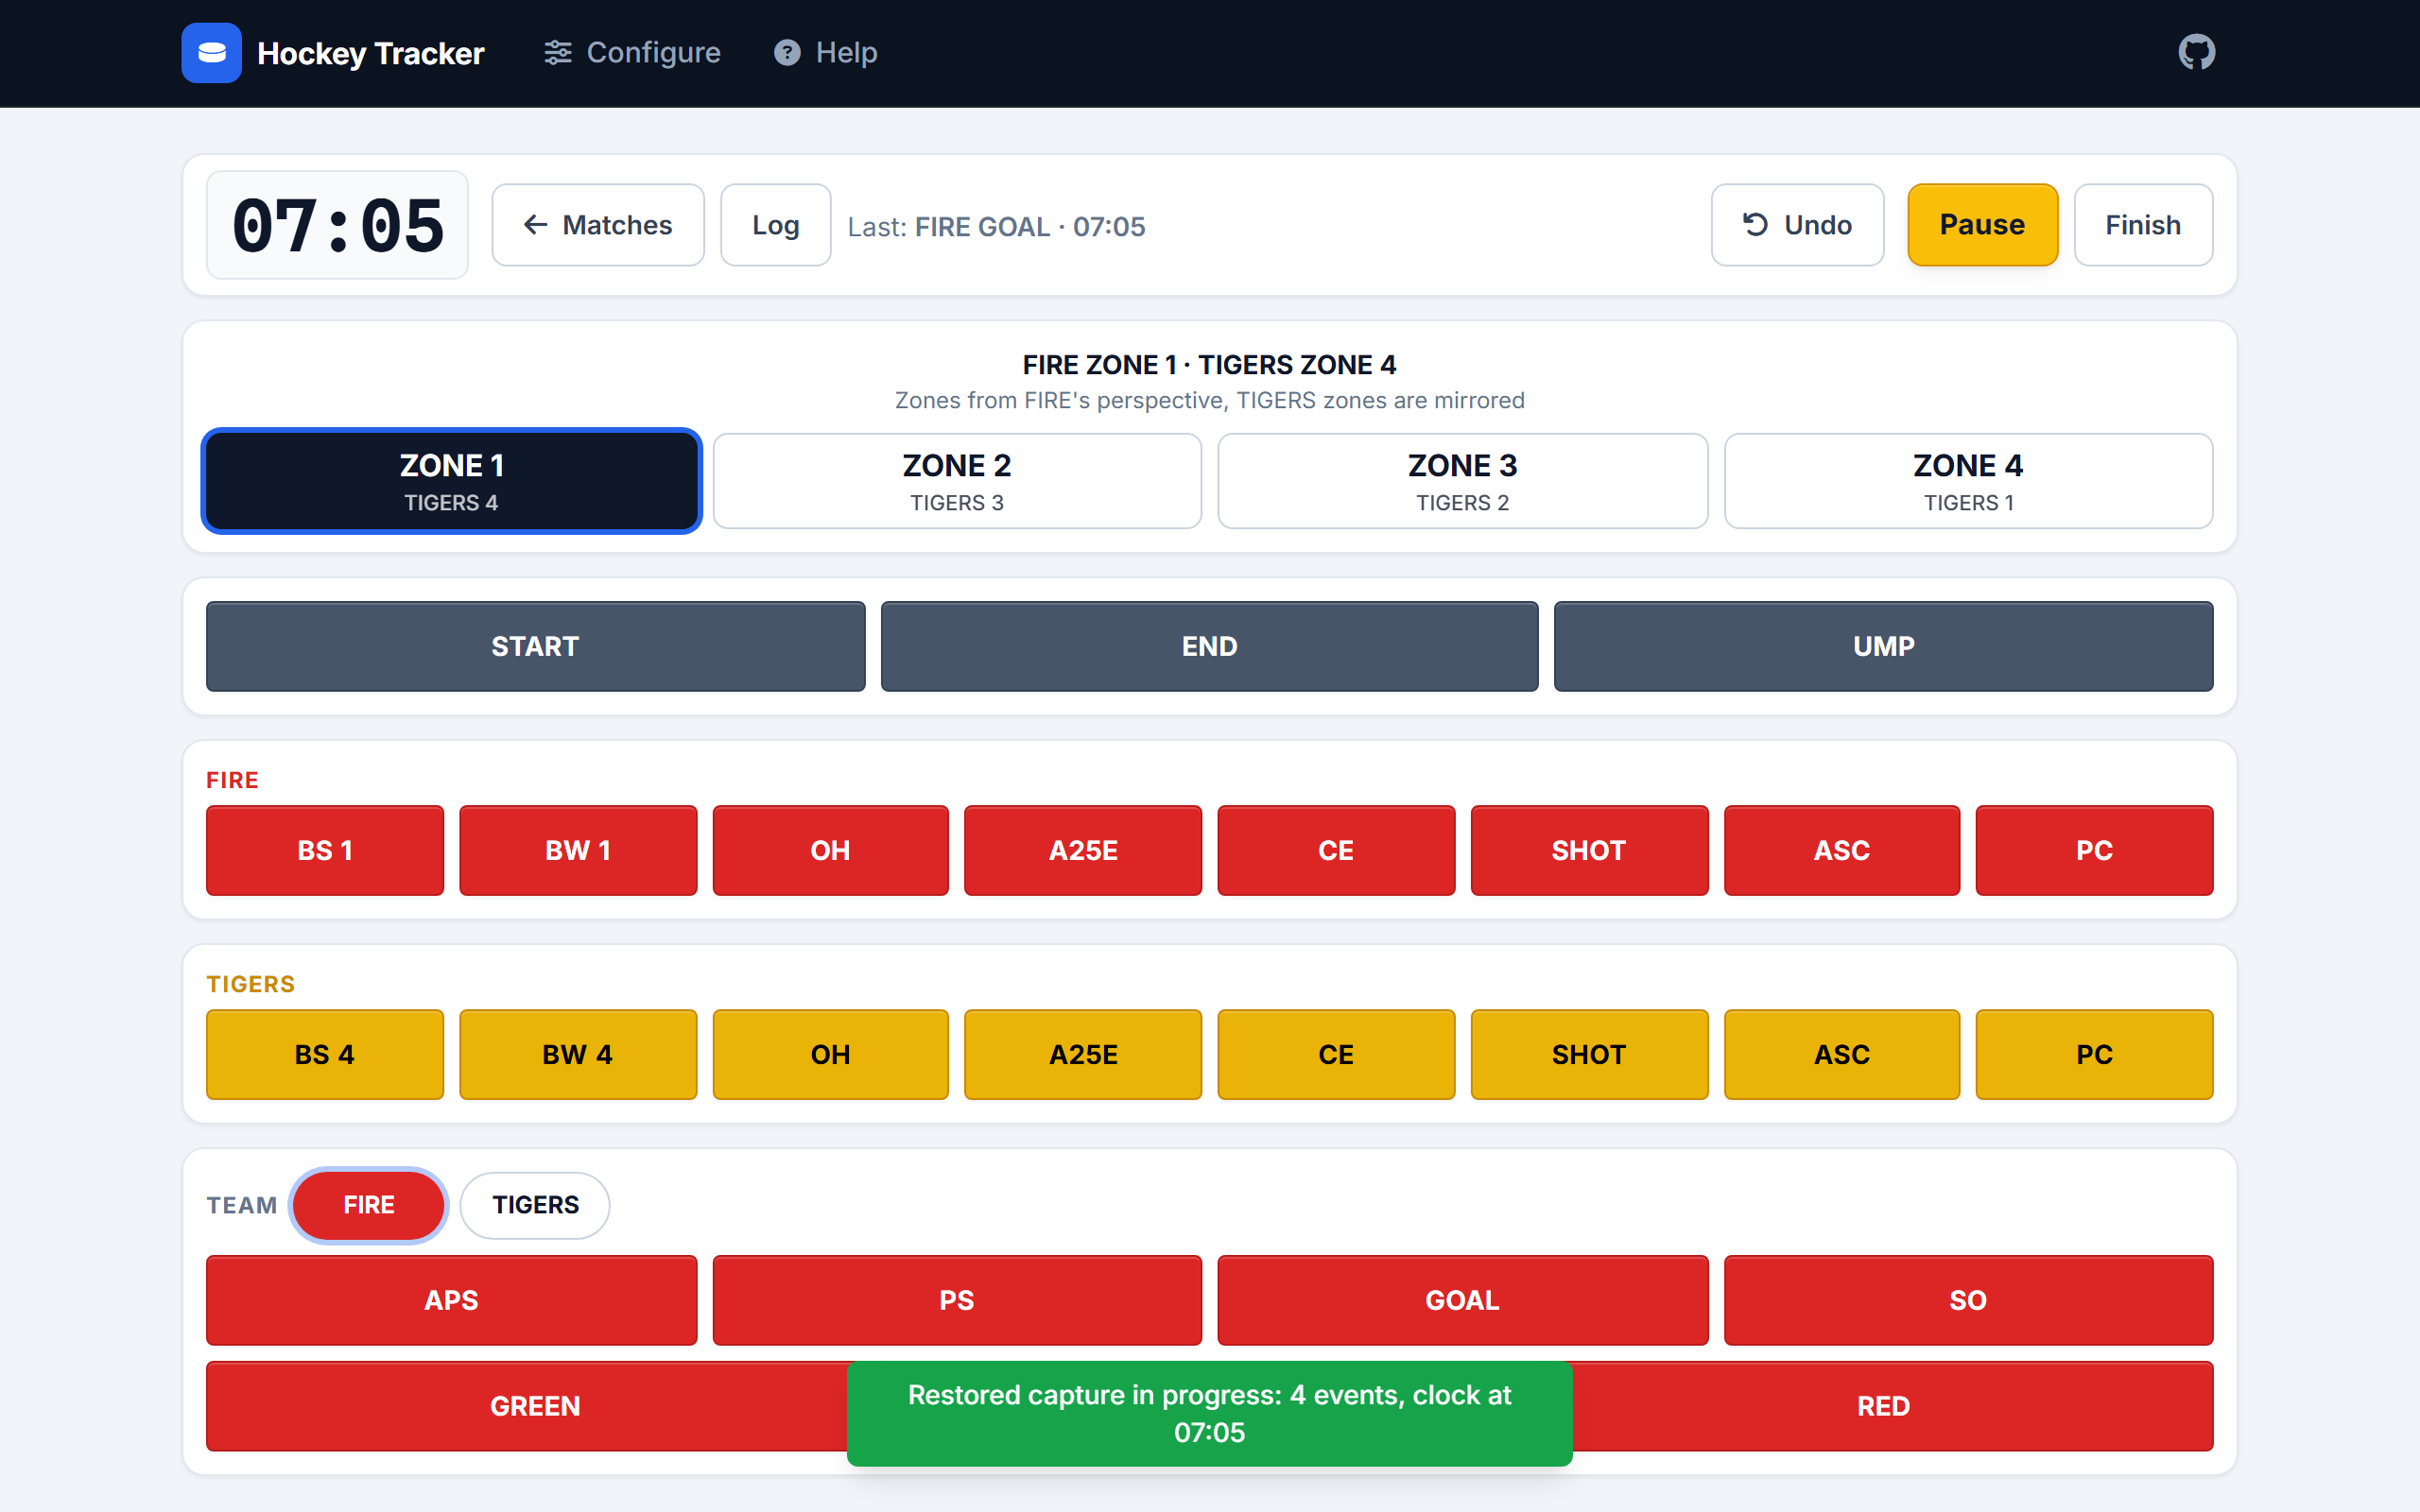Open the GitHub repository icon
The height and width of the screenshot is (1512, 2420).
[2196, 53]
